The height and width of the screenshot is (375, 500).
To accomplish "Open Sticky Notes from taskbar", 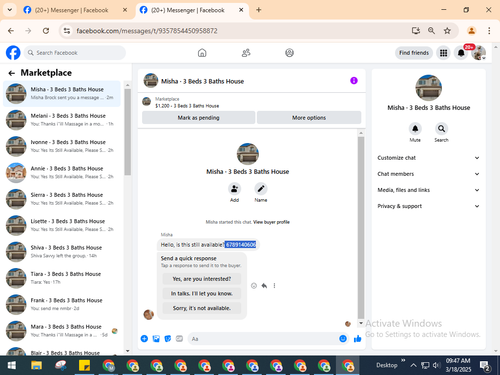I will 84,366.
